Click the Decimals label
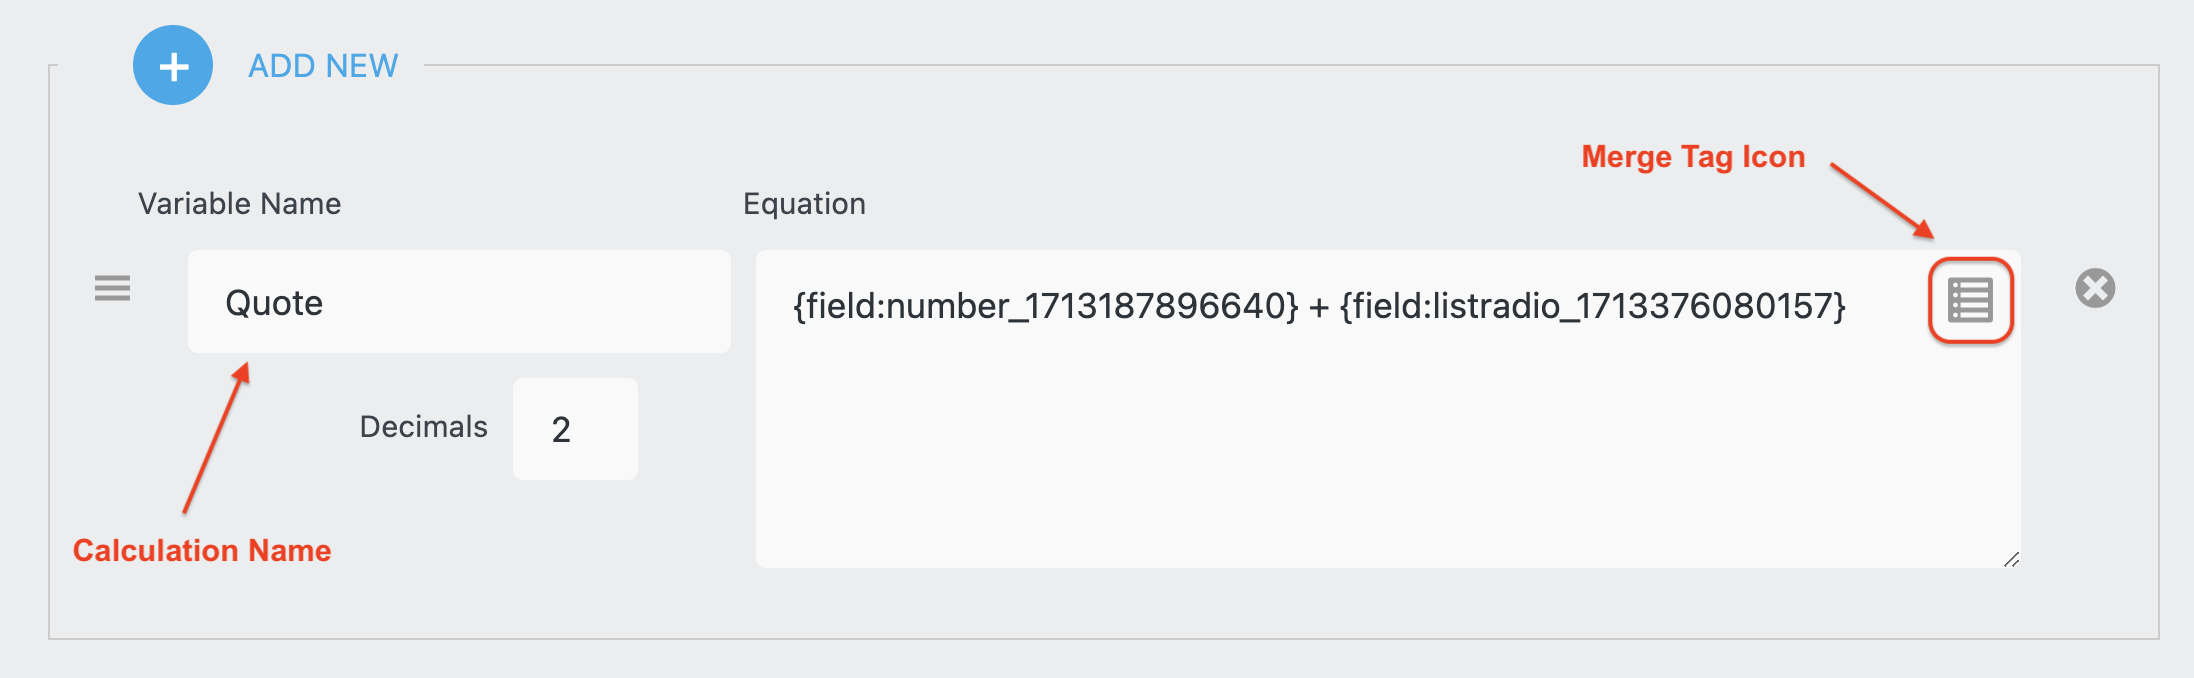Screen dimensions: 2194x678 click(x=423, y=427)
